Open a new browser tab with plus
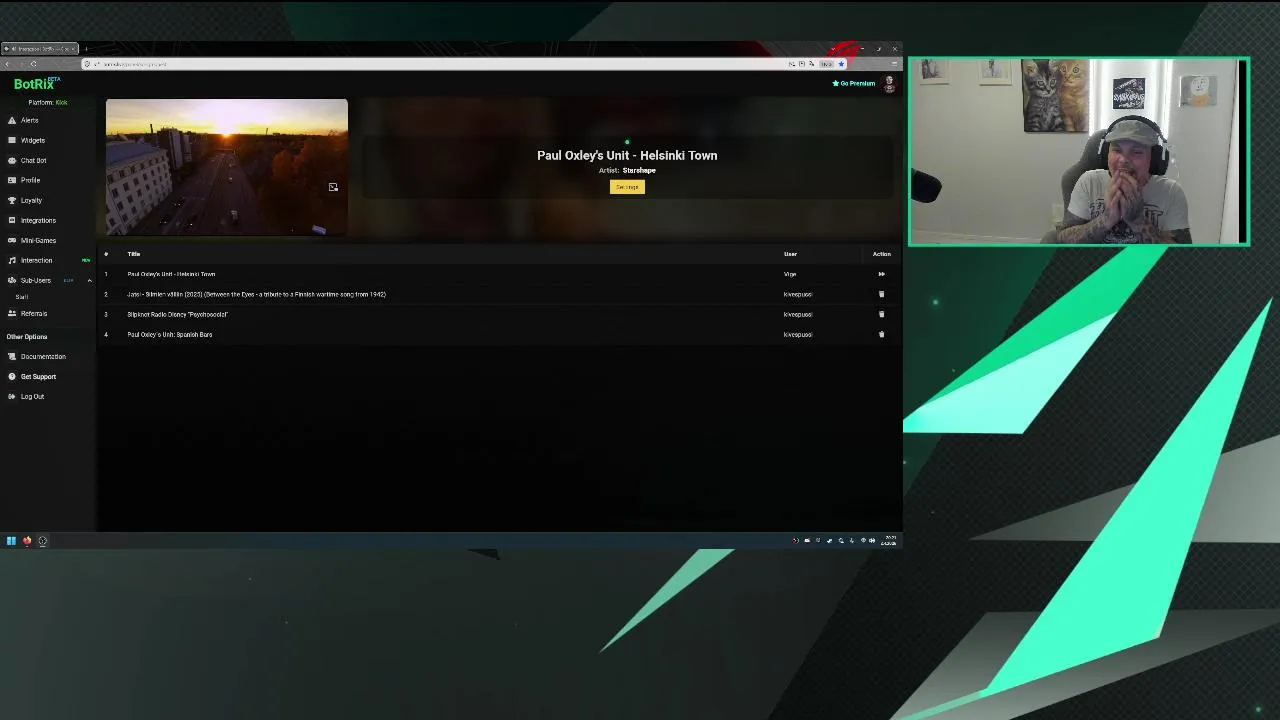The image size is (1280, 720). click(x=86, y=49)
